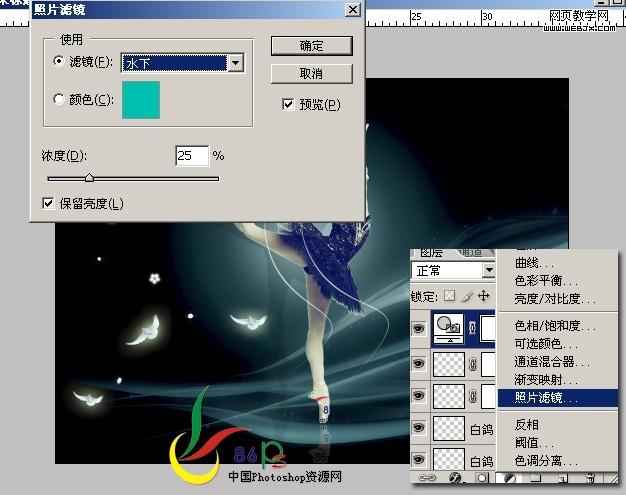Toggle lock position move icon
This screenshot has width=626, height=495.
click(x=483, y=296)
